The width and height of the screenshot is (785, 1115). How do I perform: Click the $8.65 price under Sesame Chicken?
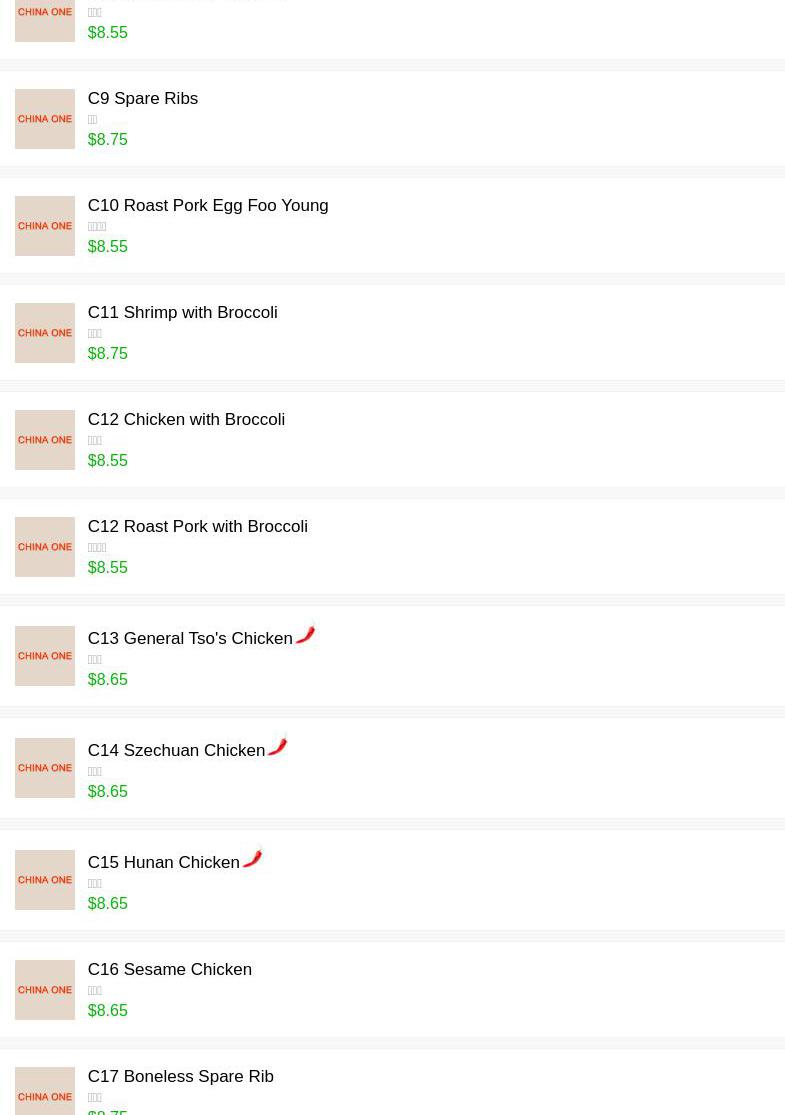click(x=107, y=1011)
